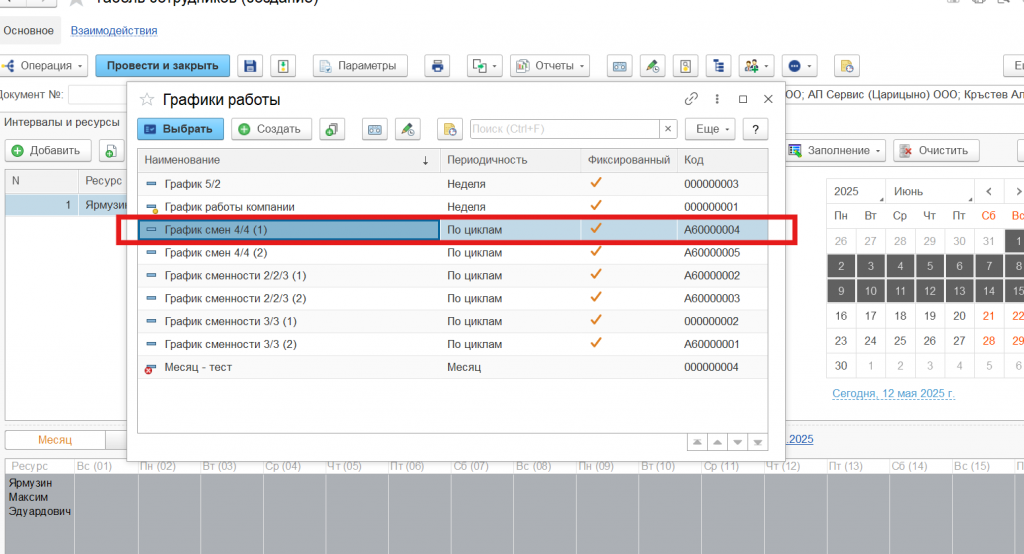The width and height of the screenshot is (1024, 554).
Task: Click the printer icon in main toolbar
Action: [437, 66]
